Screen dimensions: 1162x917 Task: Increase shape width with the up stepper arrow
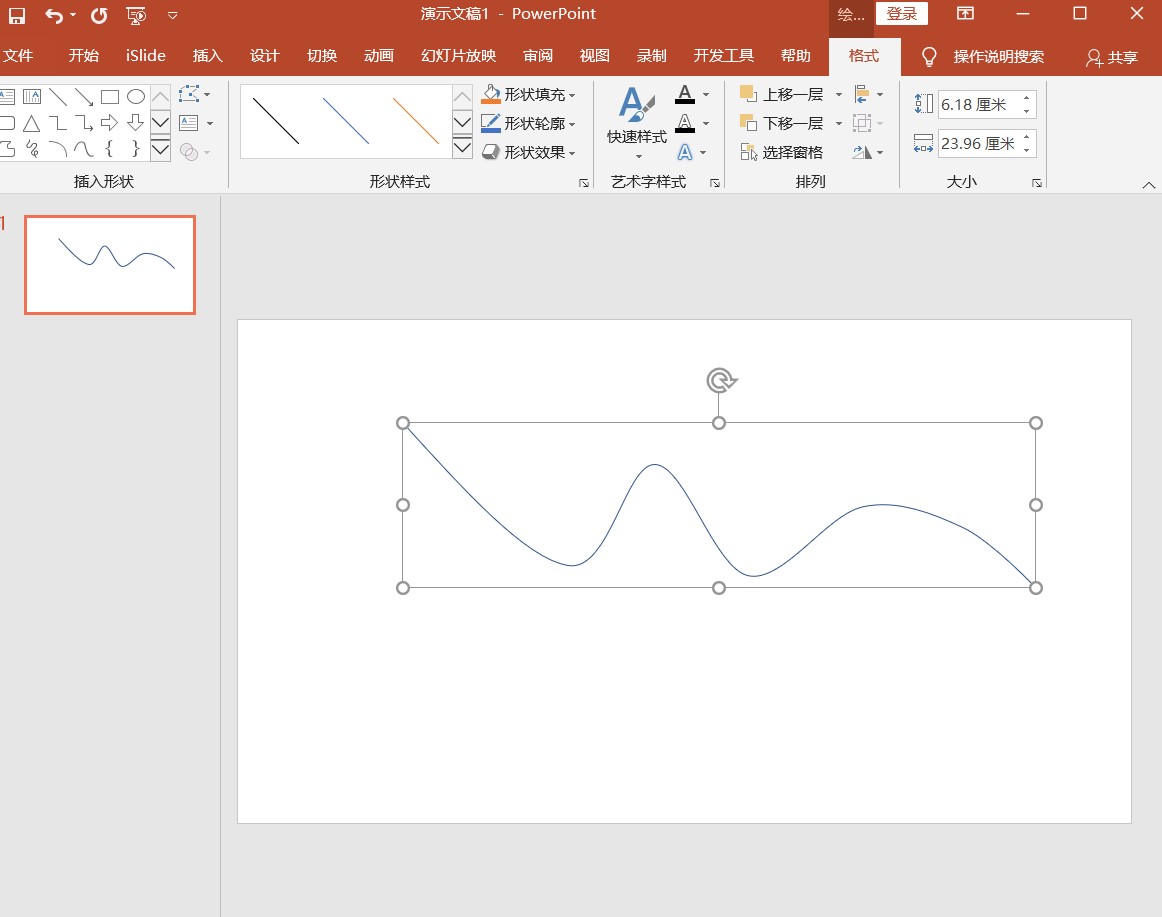click(1027, 137)
